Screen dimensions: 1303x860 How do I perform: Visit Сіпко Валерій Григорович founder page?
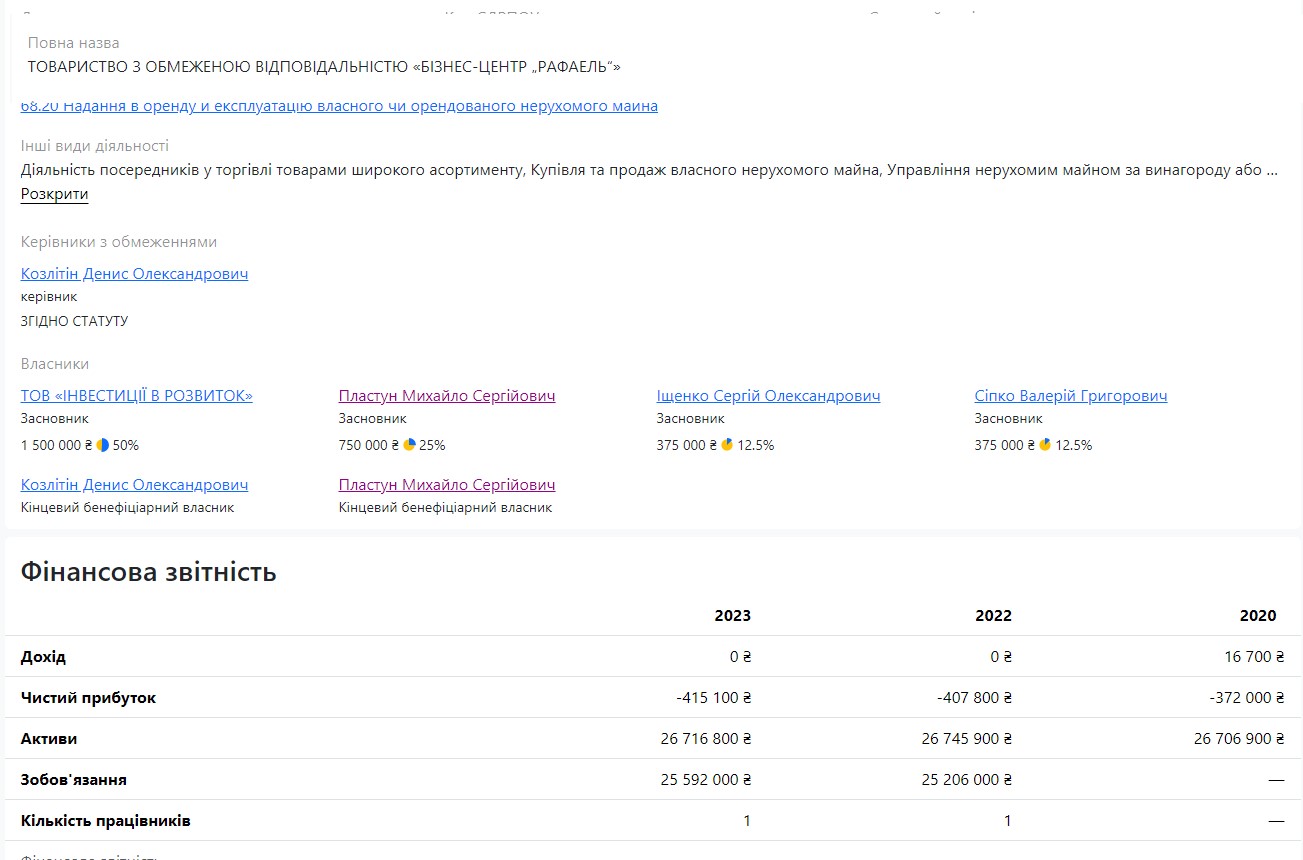click(x=1070, y=396)
